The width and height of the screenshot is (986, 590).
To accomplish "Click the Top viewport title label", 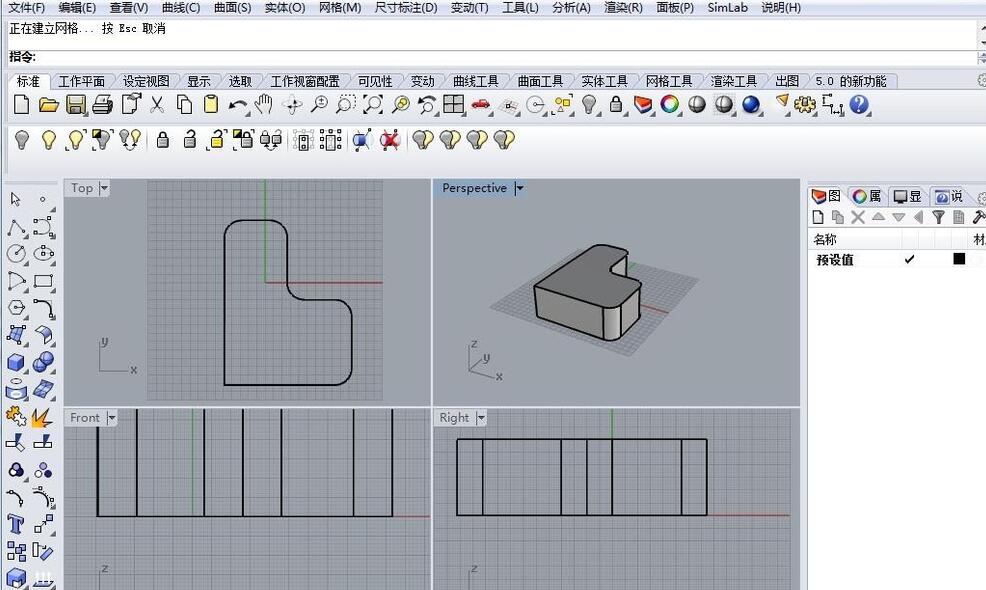I will pyautogui.click(x=82, y=187).
